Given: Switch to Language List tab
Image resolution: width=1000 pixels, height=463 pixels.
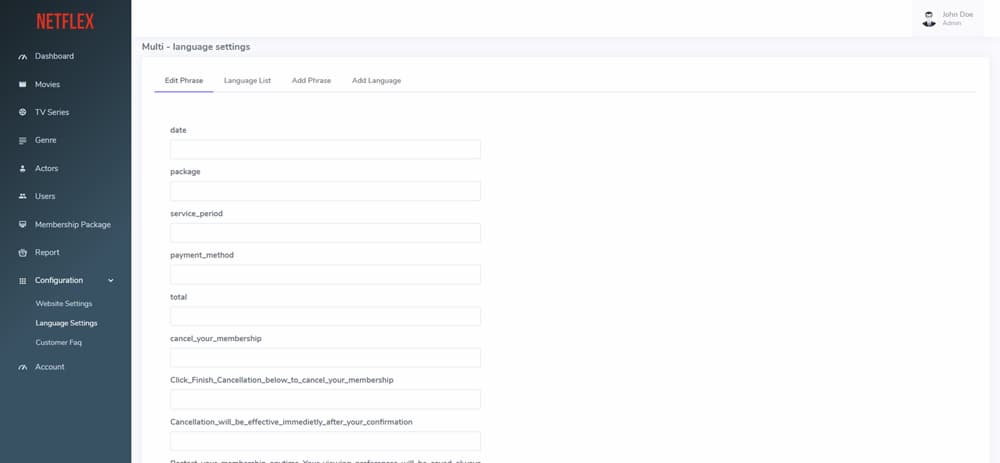Looking at the screenshot, I should pos(247,80).
